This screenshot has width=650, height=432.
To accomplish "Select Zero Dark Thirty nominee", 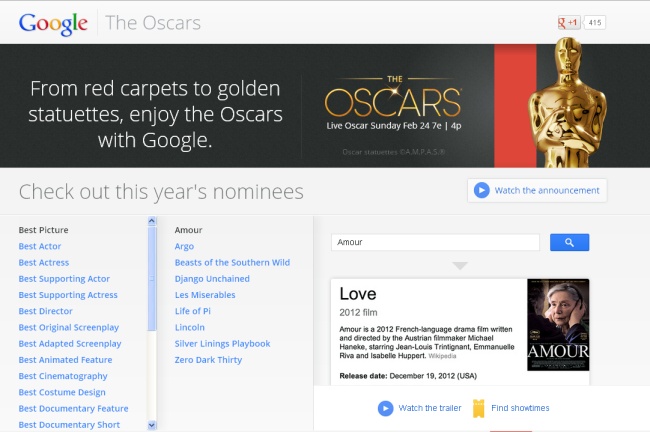I will pyautogui.click(x=208, y=360).
